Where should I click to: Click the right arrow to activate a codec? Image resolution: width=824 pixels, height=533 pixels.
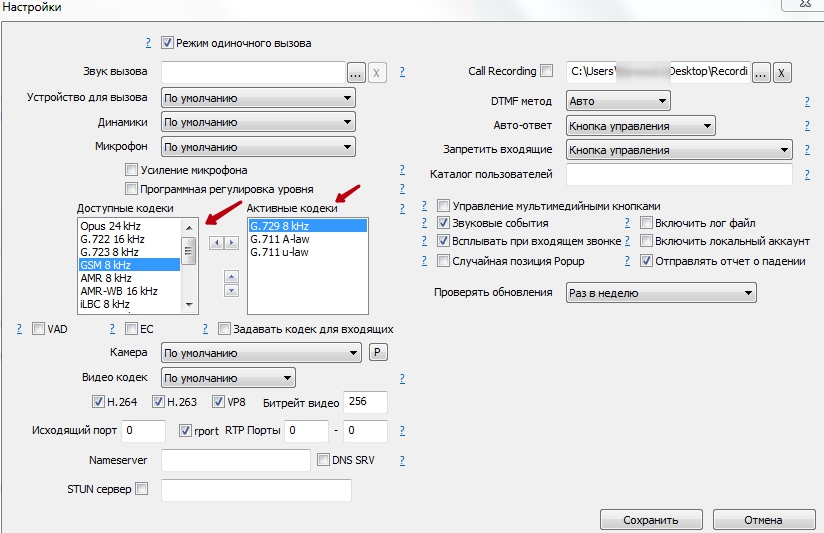pos(229,243)
